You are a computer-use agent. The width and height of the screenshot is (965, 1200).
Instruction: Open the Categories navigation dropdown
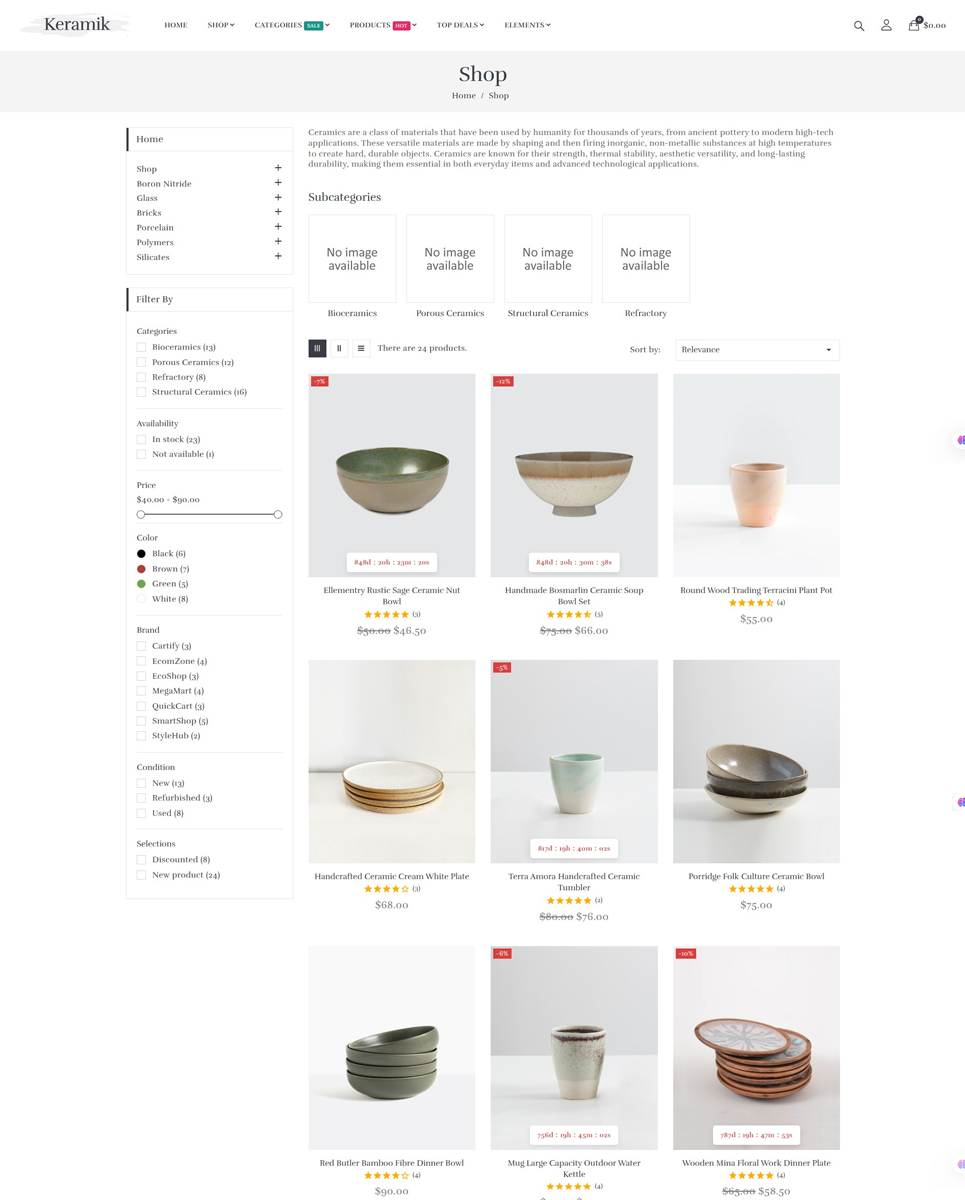coord(292,25)
